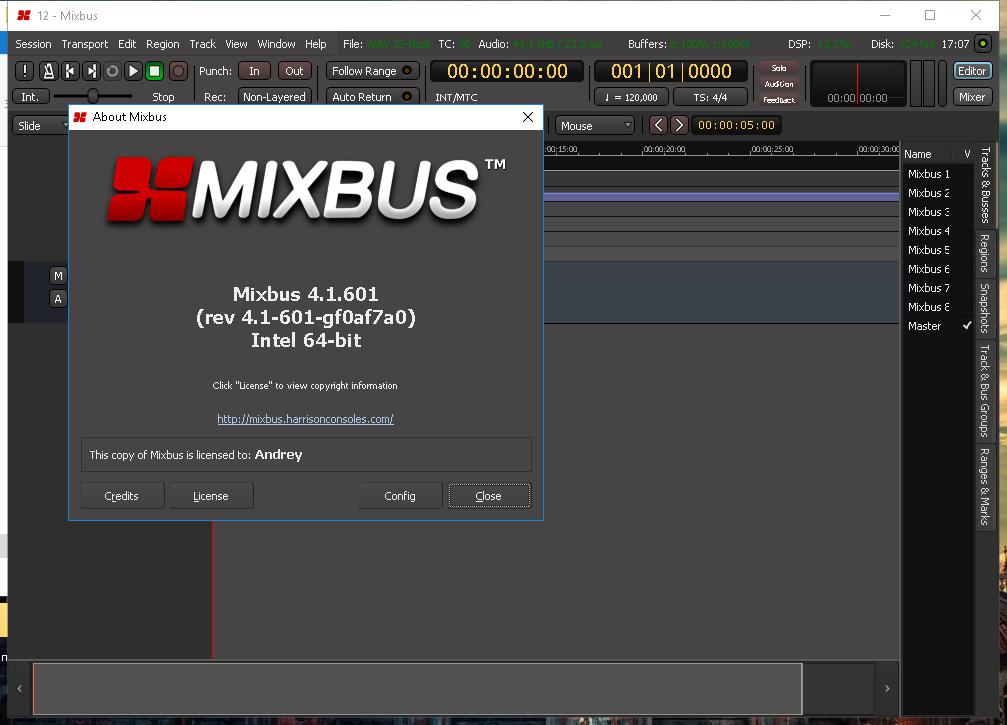Screen dimensions: 1007x725
Task: Click the shuttle speed slider handle
Action: (93, 96)
